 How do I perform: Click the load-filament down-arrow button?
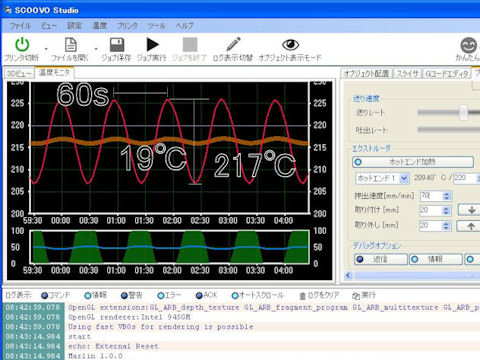click(x=471, y=210)
